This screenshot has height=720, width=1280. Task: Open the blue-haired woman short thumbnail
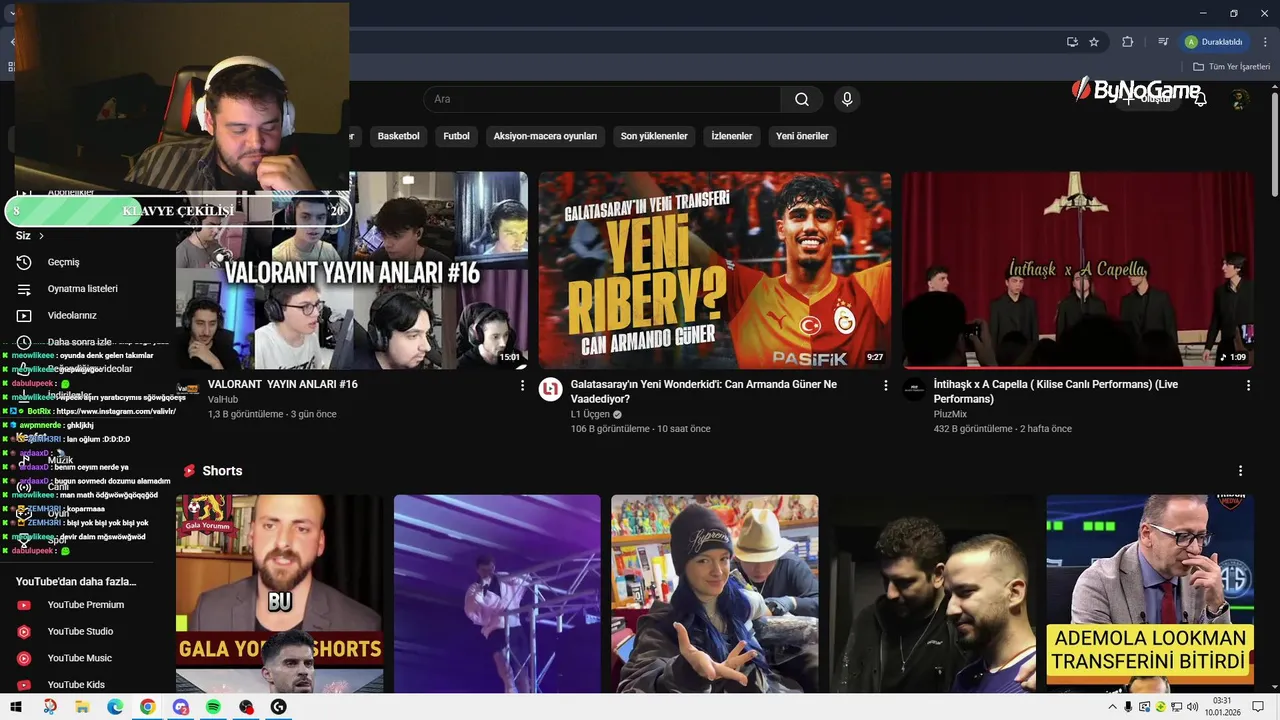(715, 594)
